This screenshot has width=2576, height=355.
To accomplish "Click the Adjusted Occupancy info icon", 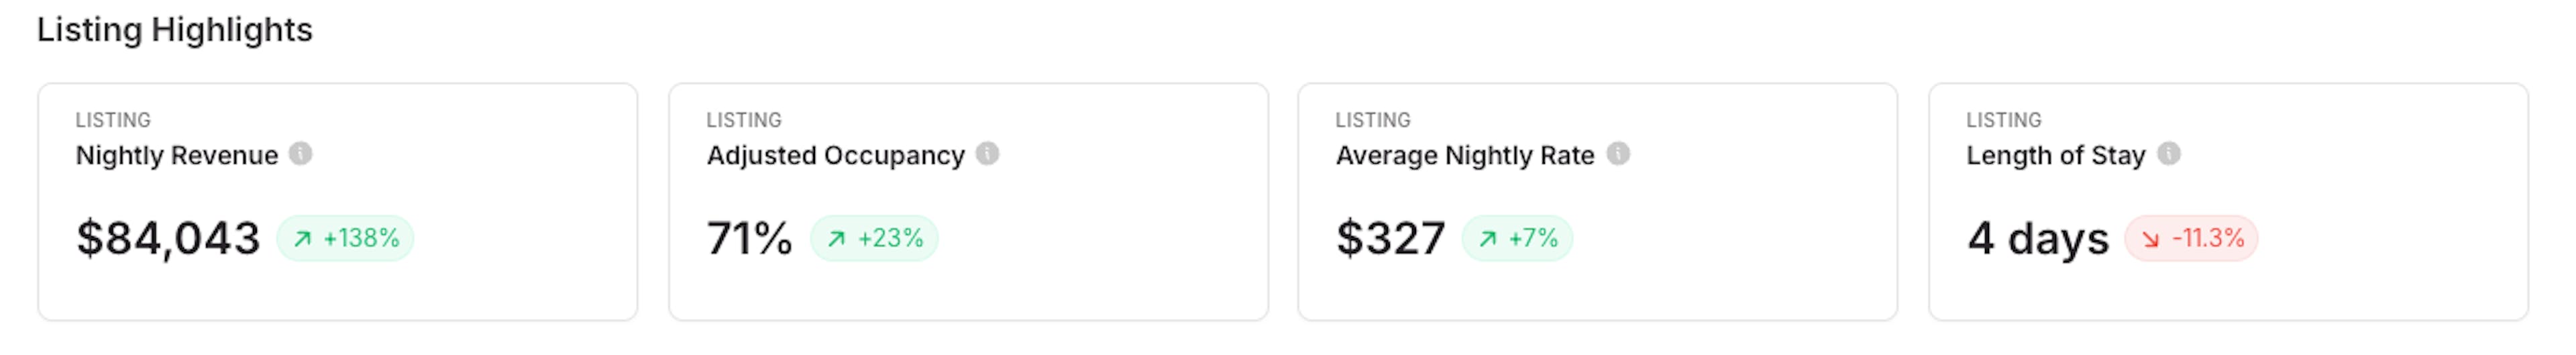I will click(987, 154).
